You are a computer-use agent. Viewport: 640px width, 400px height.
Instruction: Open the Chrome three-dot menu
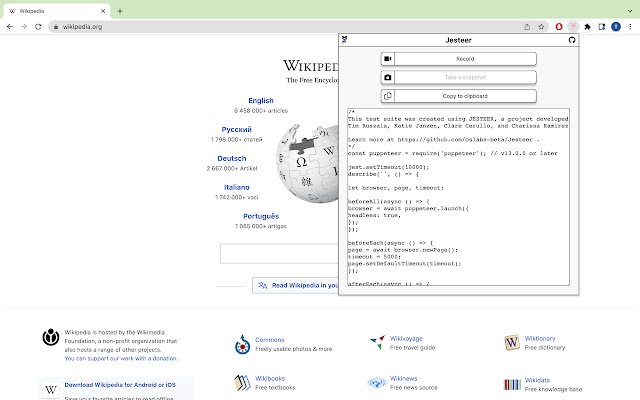coord(630,27)
